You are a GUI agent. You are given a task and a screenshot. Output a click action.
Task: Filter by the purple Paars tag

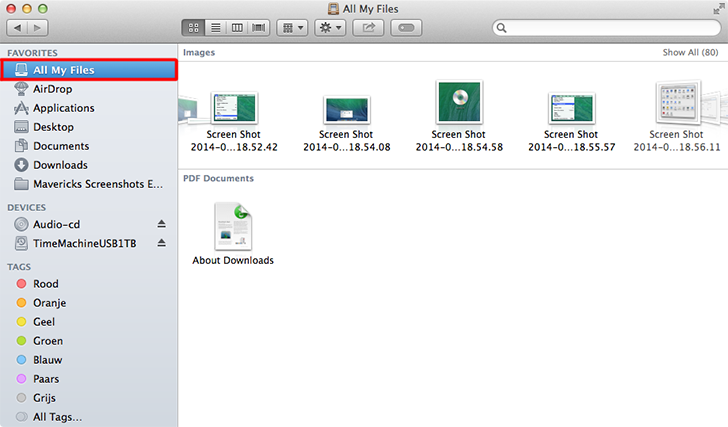tap(89, 379)
